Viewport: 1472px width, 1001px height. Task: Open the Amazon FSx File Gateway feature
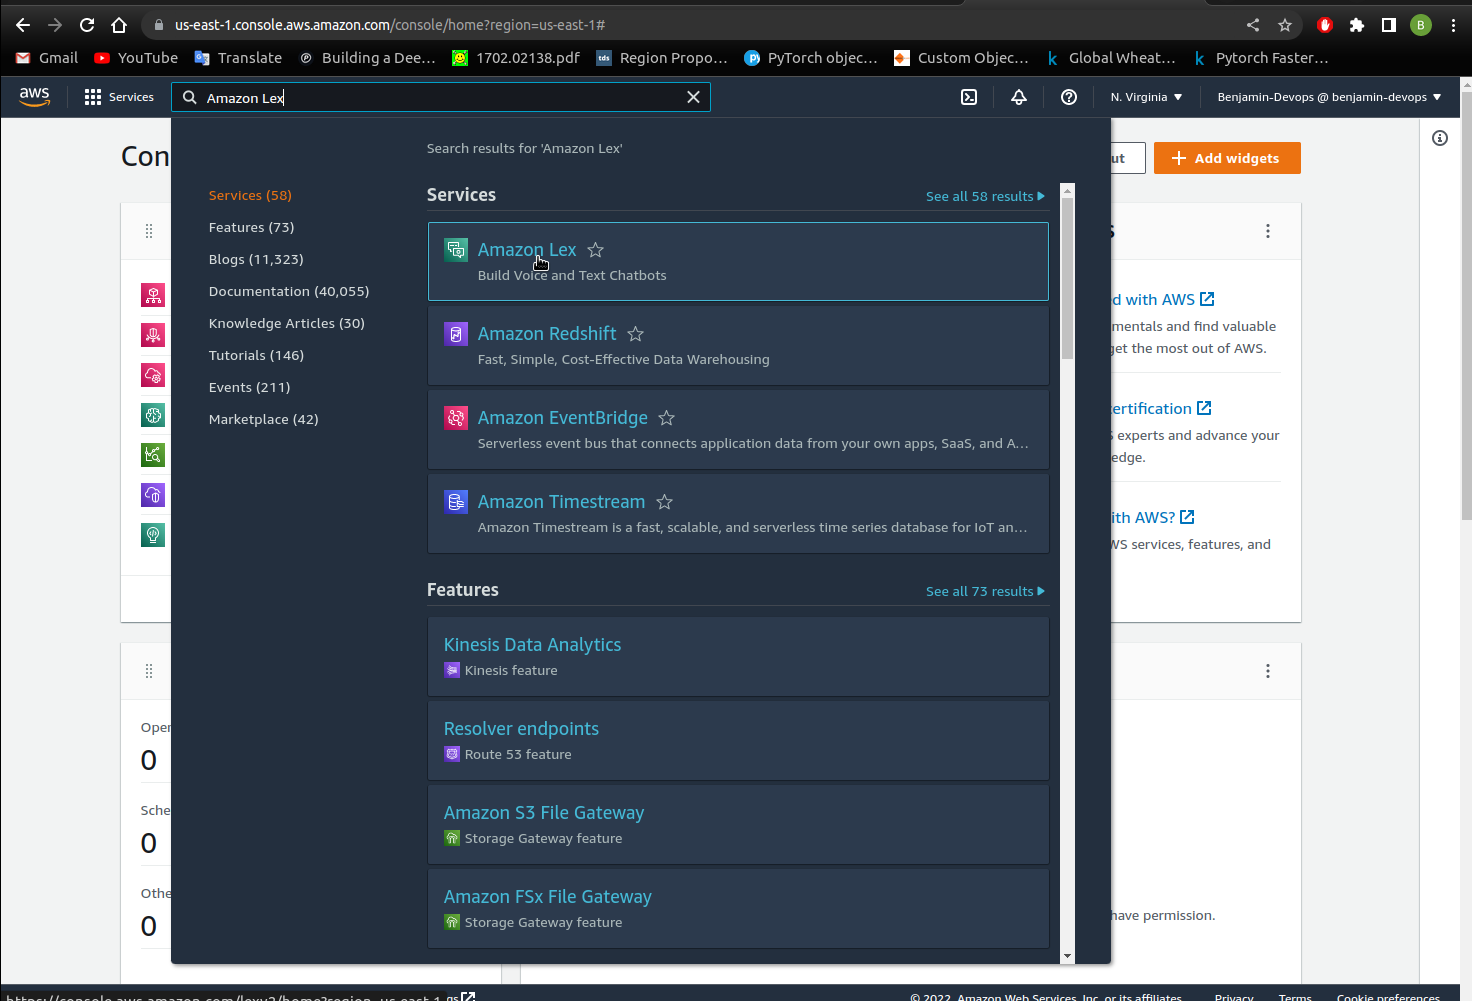(547, 897)
